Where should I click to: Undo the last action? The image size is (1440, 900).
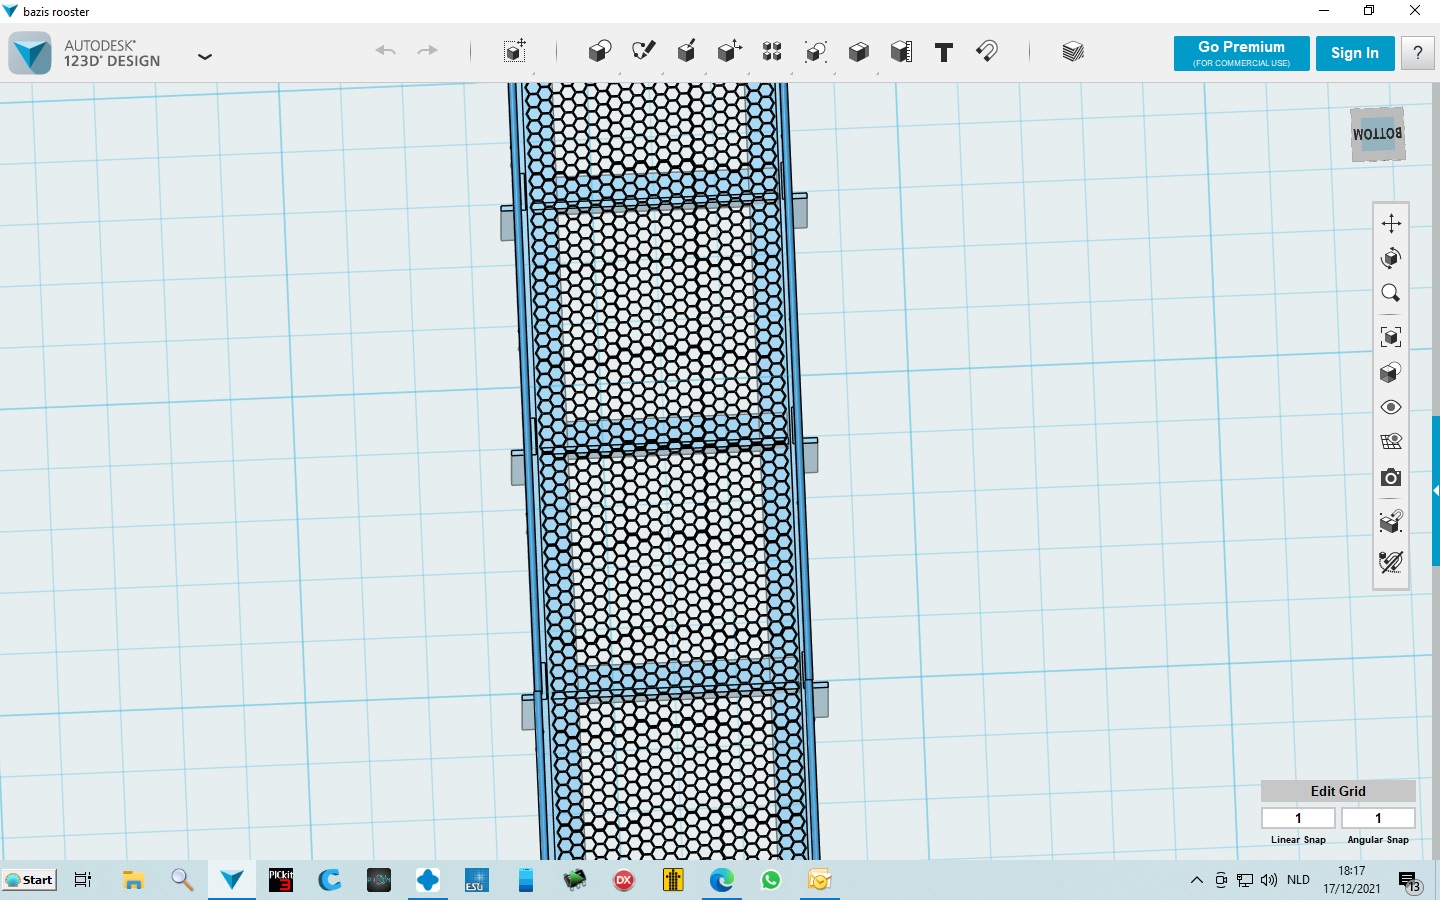coord(385,51)
